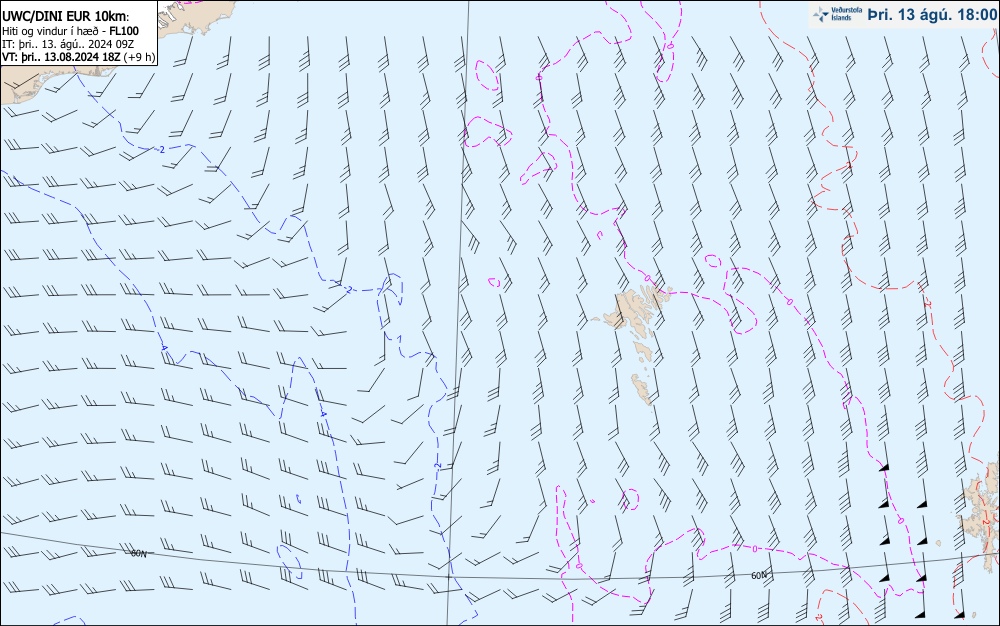Click the left '60N' latitude label
Screen dimensions: 1000x626
click(138, 553)
